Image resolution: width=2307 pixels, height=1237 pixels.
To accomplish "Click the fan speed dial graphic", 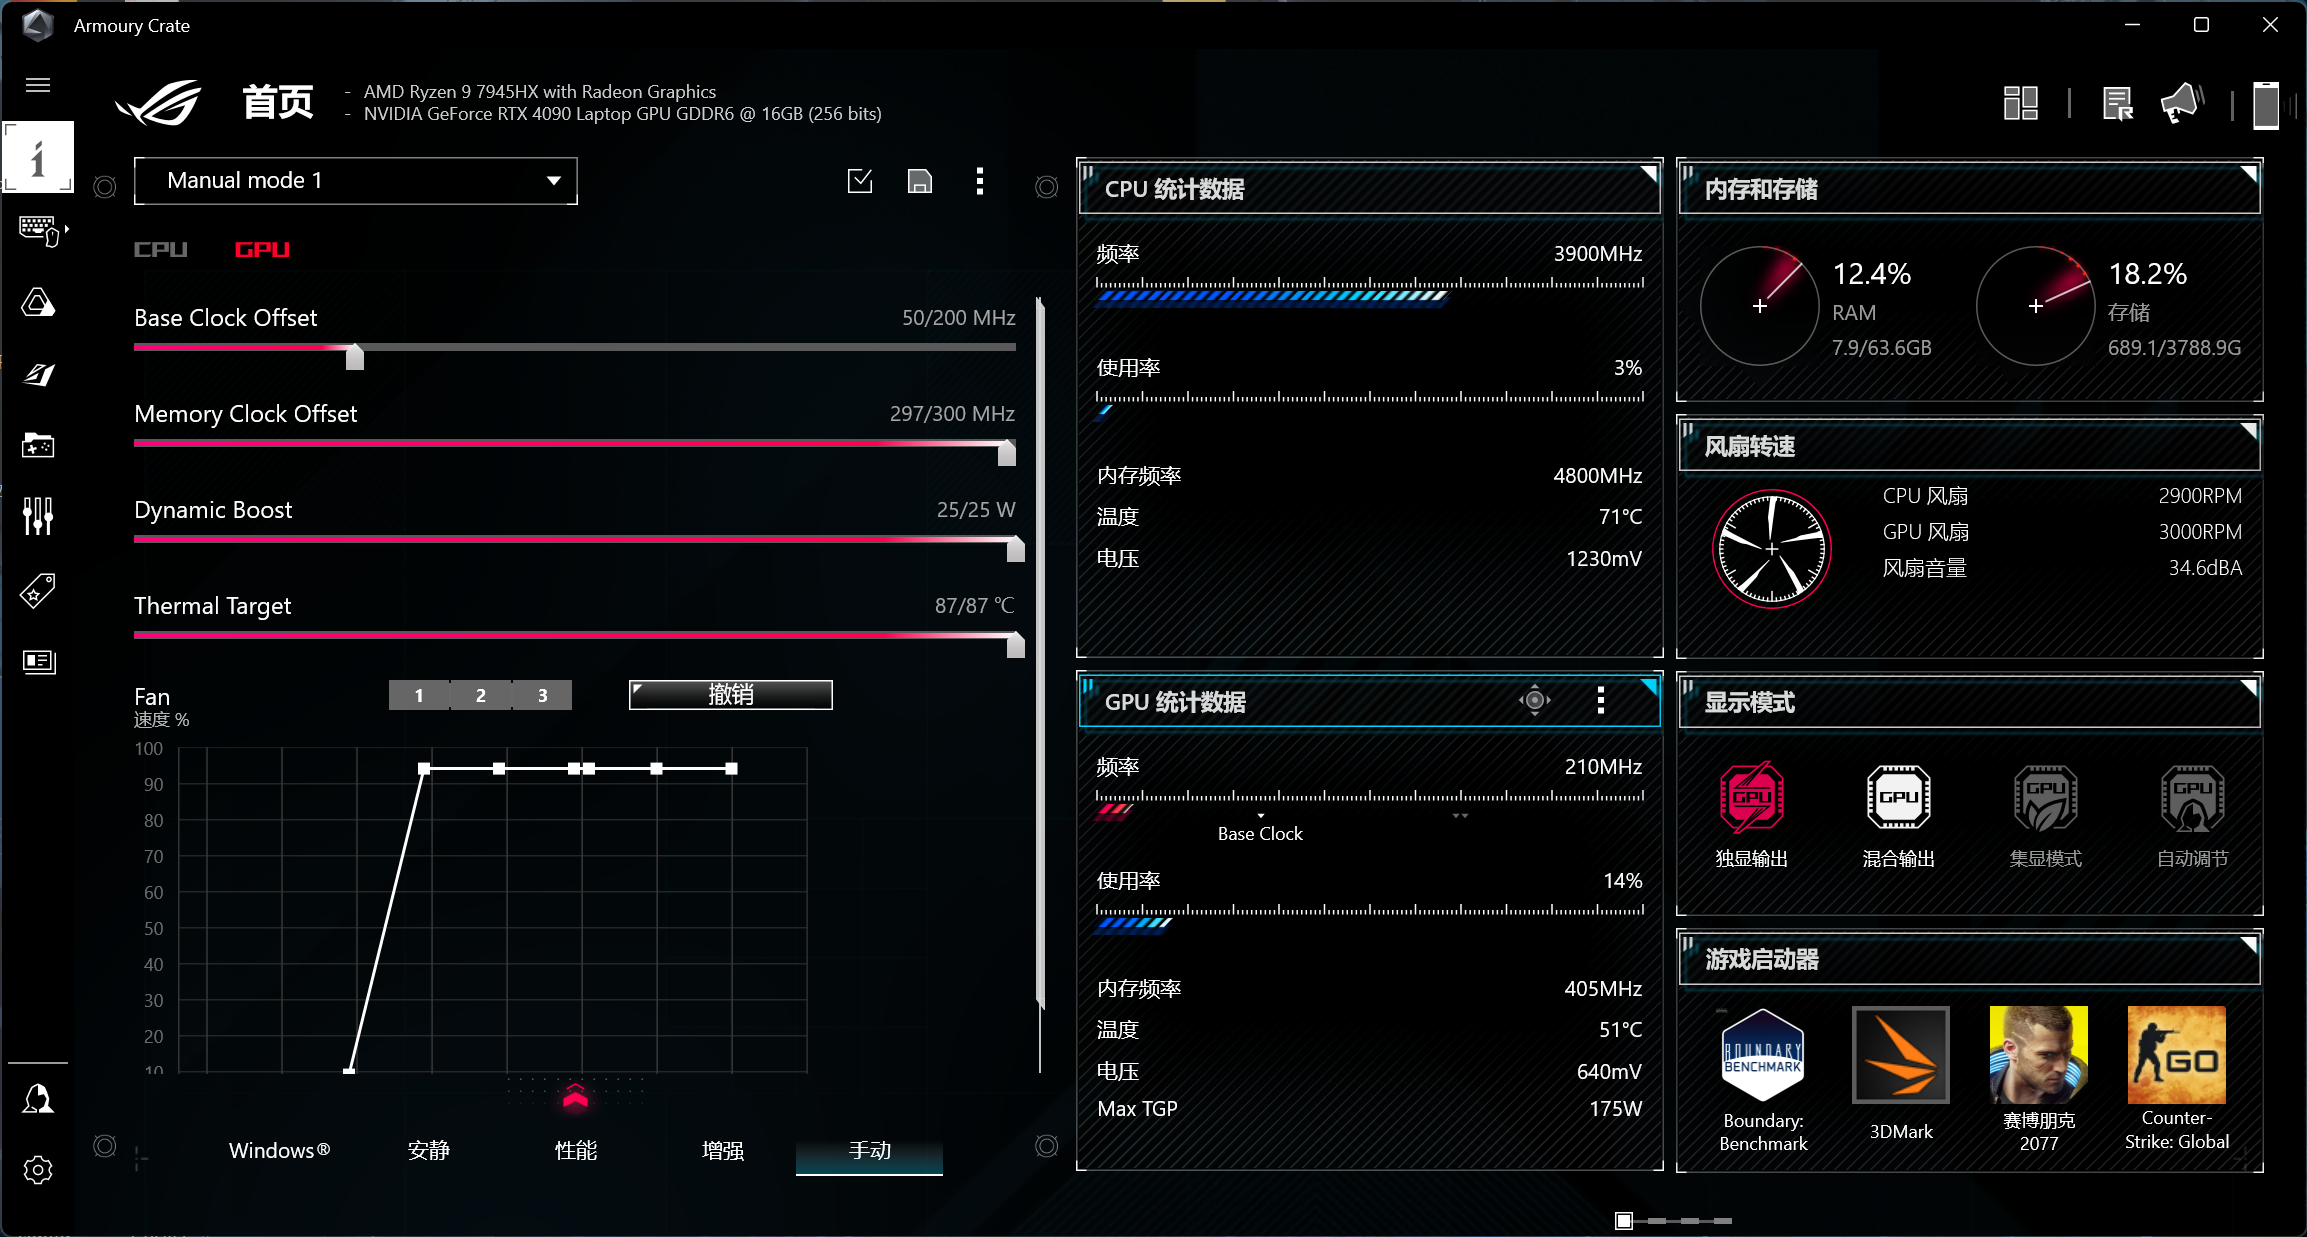I will (1772, 549).
